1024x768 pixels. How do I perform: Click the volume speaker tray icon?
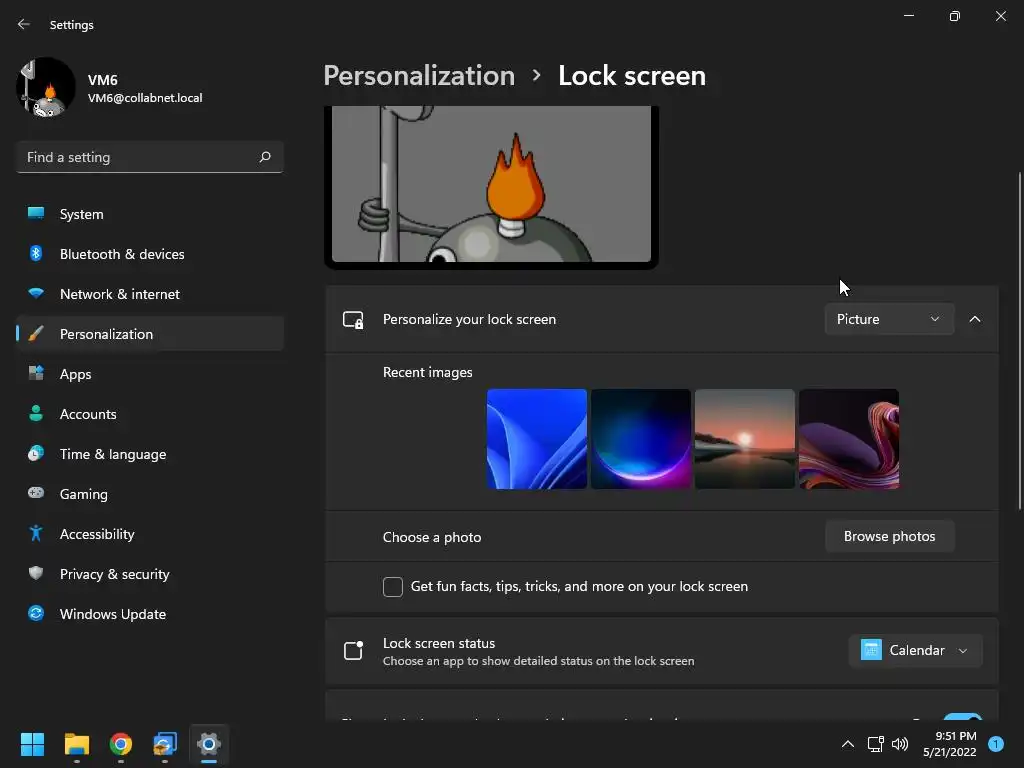point(900,744)
